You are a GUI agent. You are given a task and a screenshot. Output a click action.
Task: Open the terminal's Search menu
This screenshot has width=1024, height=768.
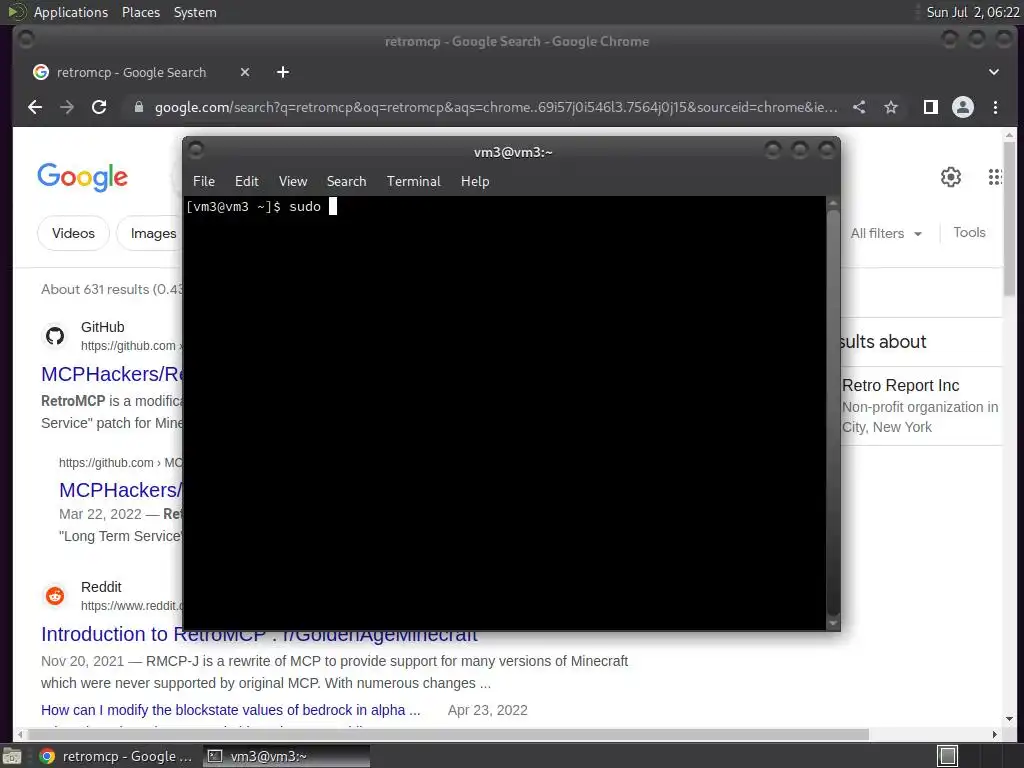(346, 182)
